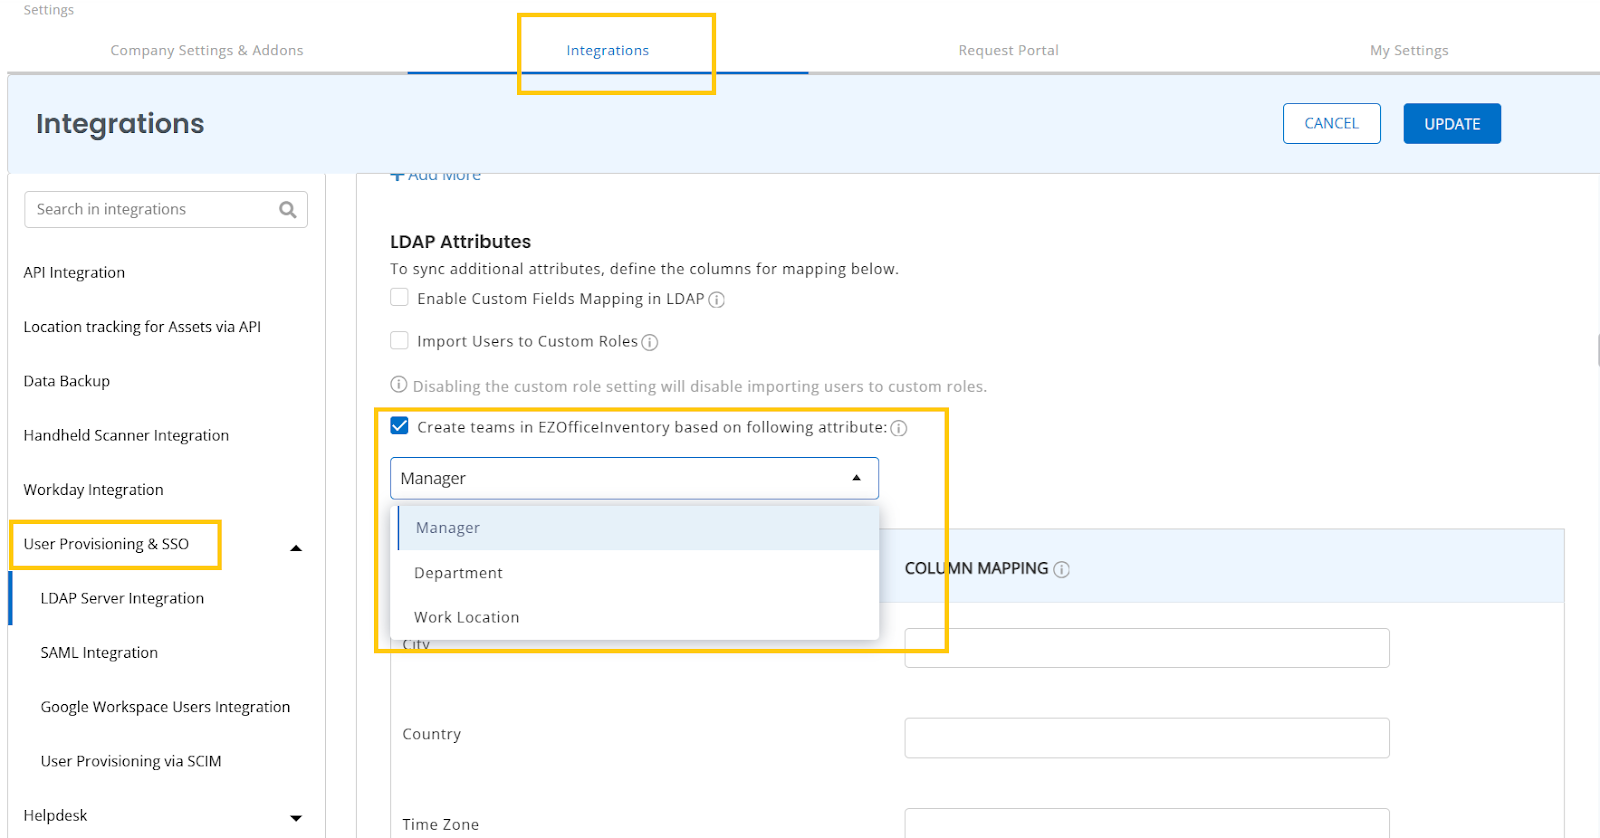Screen dimensions: 1600x838
Task: Collapse the User Provisioning & SSO section arrow
Action: tap(296, 548)
